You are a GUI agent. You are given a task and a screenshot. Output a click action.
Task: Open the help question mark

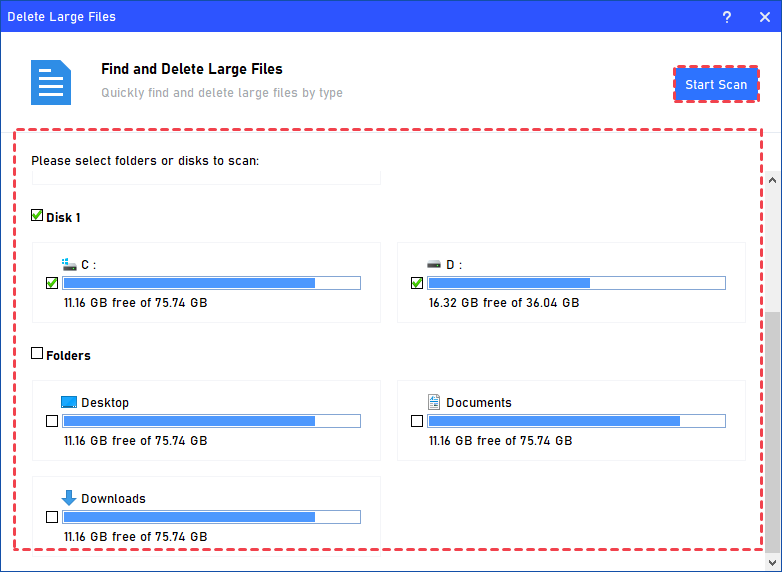pos(726,16)
